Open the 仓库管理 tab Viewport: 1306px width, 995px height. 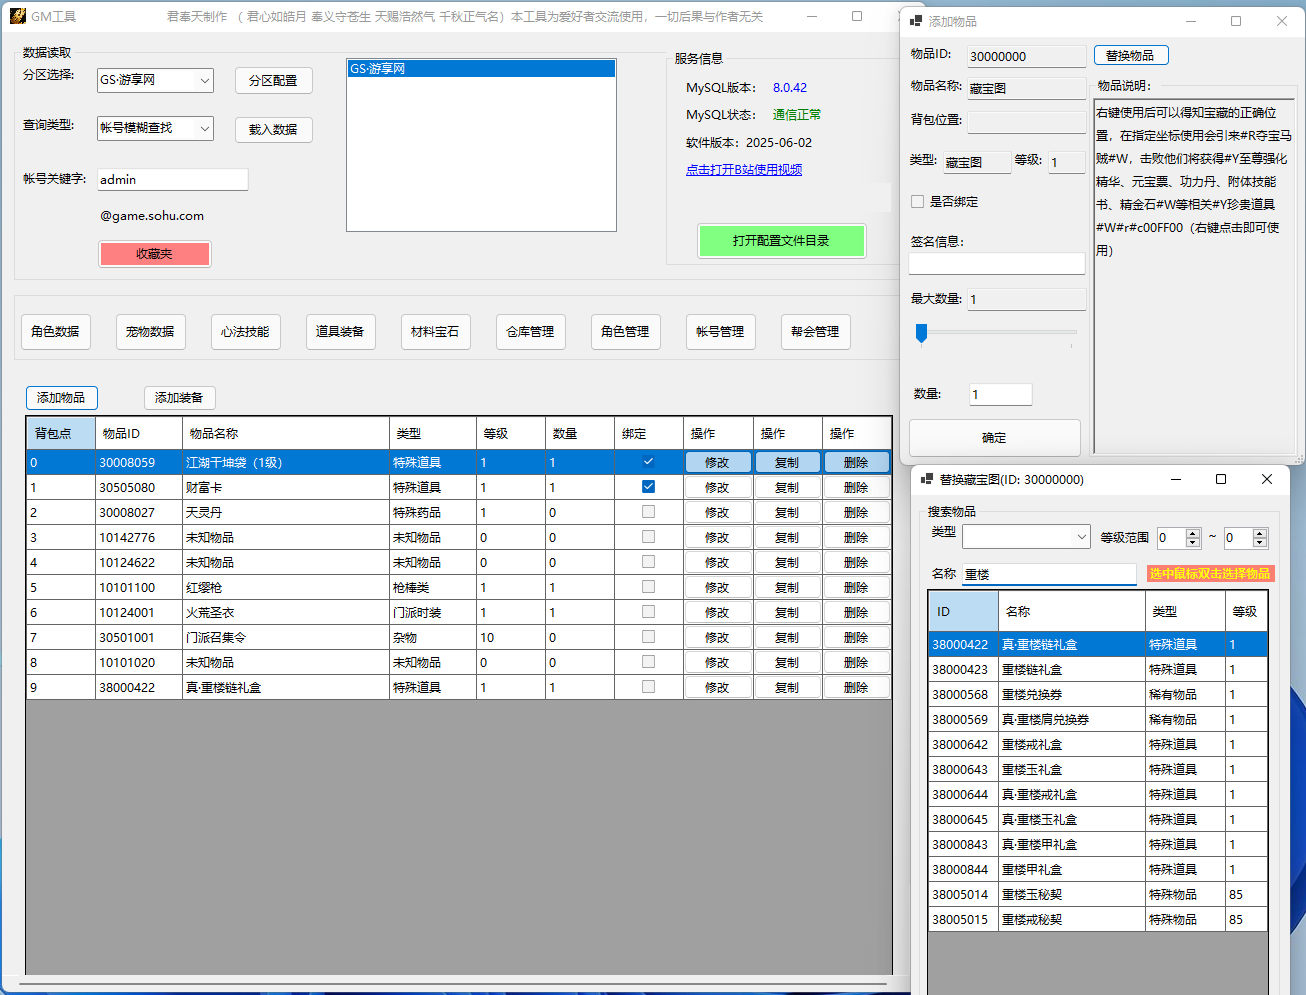pos(530,332)
